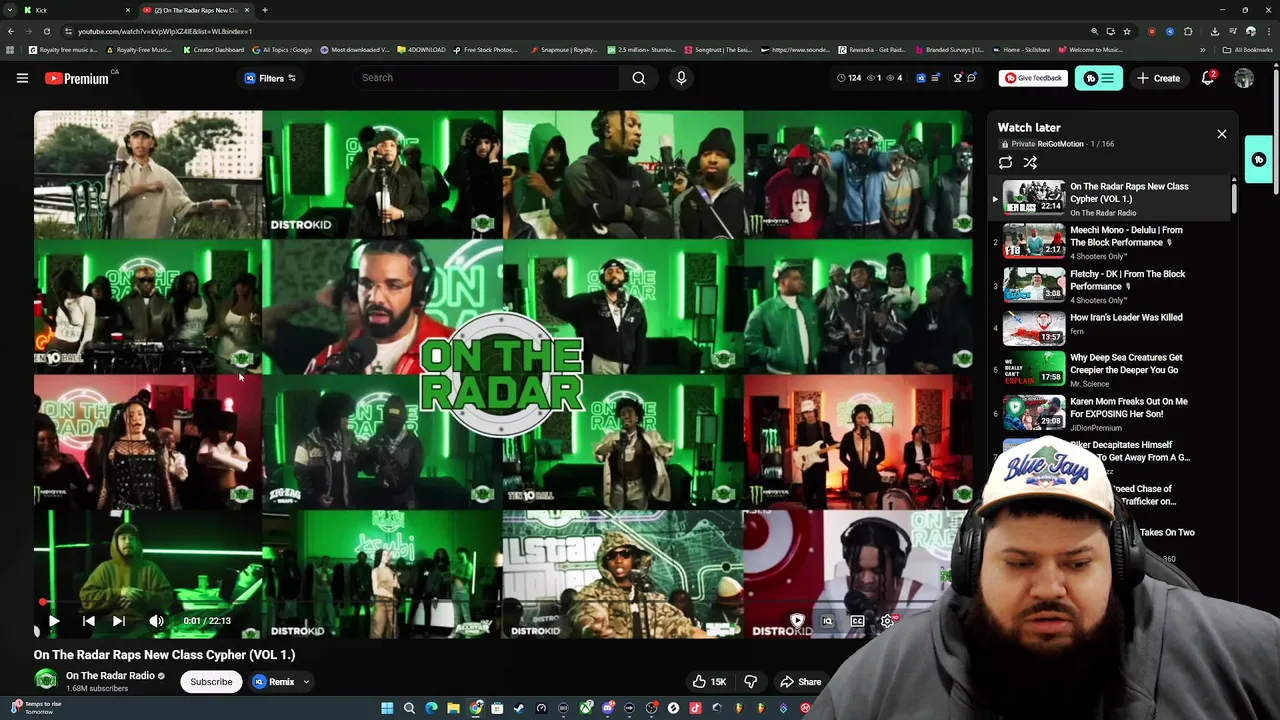The image size is (1280, 720).
Task: Open player settings gear
Action: pyautogui.click(x=887, y=621)
